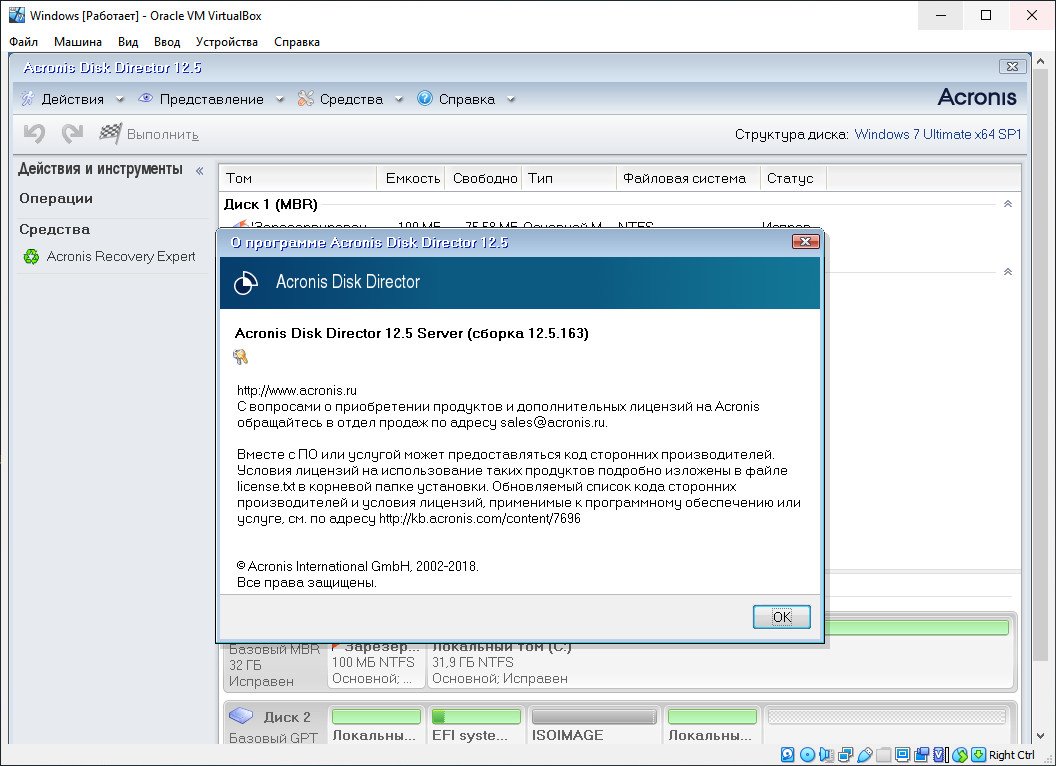
Task: Click the Выполнить execute button label
Action: point(162,134)
